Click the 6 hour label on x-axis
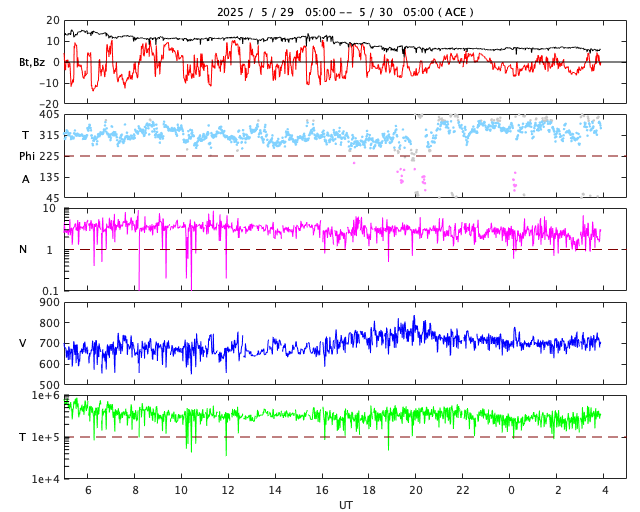Screen dimensions: 640x512 tap(88, 490)
